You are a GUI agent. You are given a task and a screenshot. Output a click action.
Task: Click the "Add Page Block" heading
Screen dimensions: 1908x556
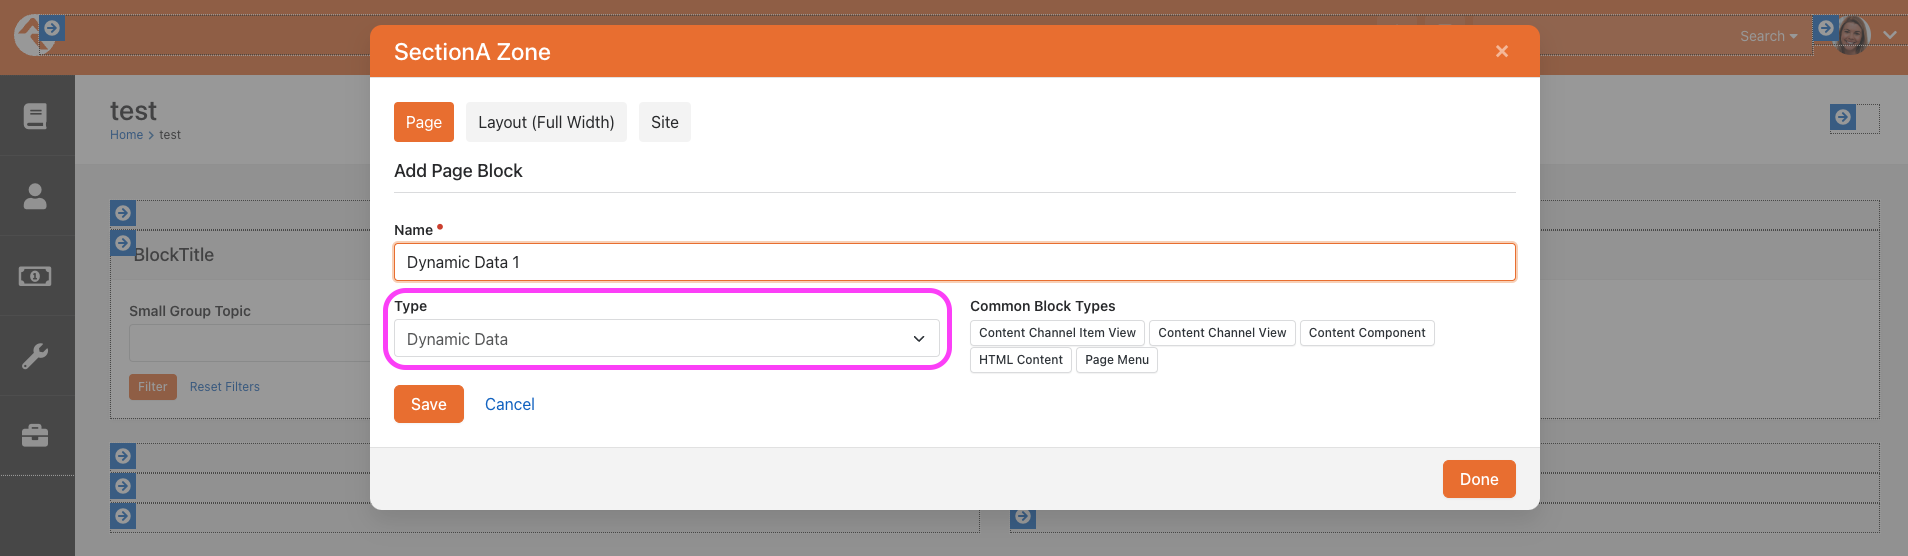(x=458, y=171)
